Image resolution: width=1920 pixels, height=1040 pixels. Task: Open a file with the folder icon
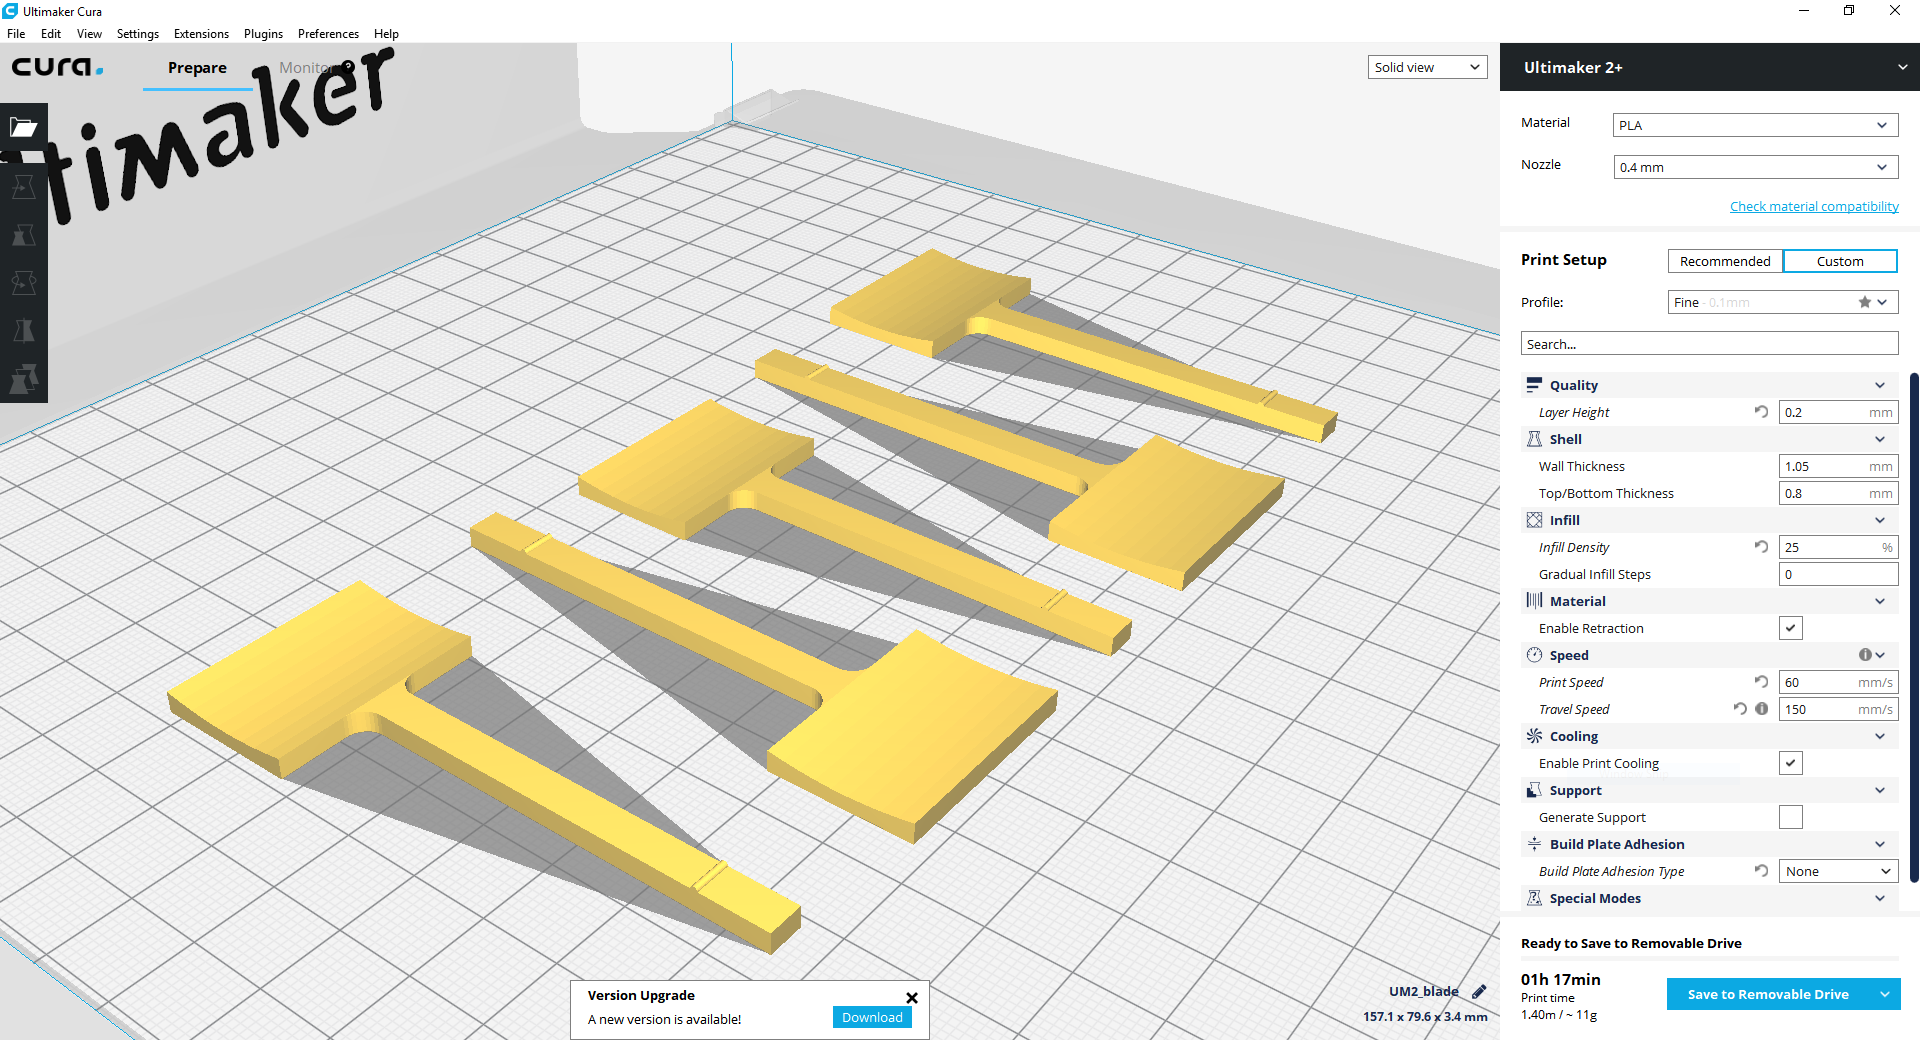pos(24,127)
